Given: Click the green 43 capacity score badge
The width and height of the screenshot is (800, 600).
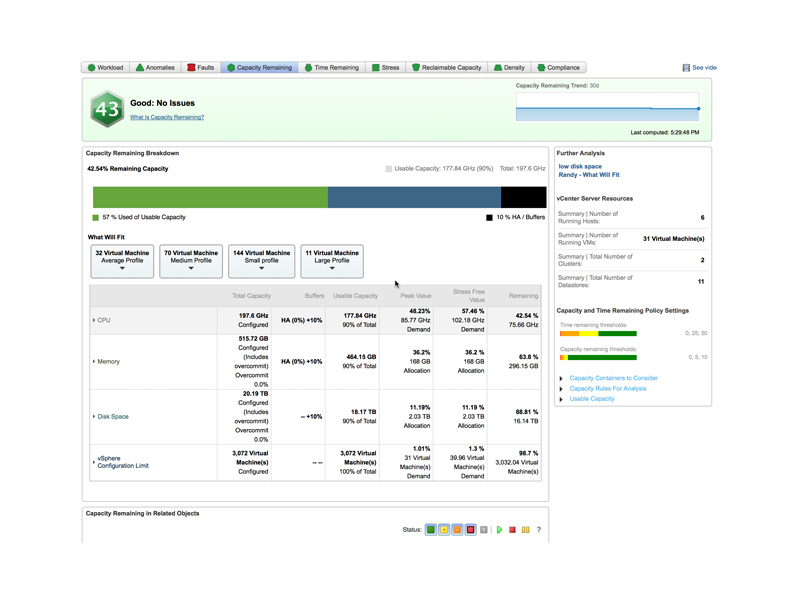Looking at the screenshot, I should click(106, 110).
